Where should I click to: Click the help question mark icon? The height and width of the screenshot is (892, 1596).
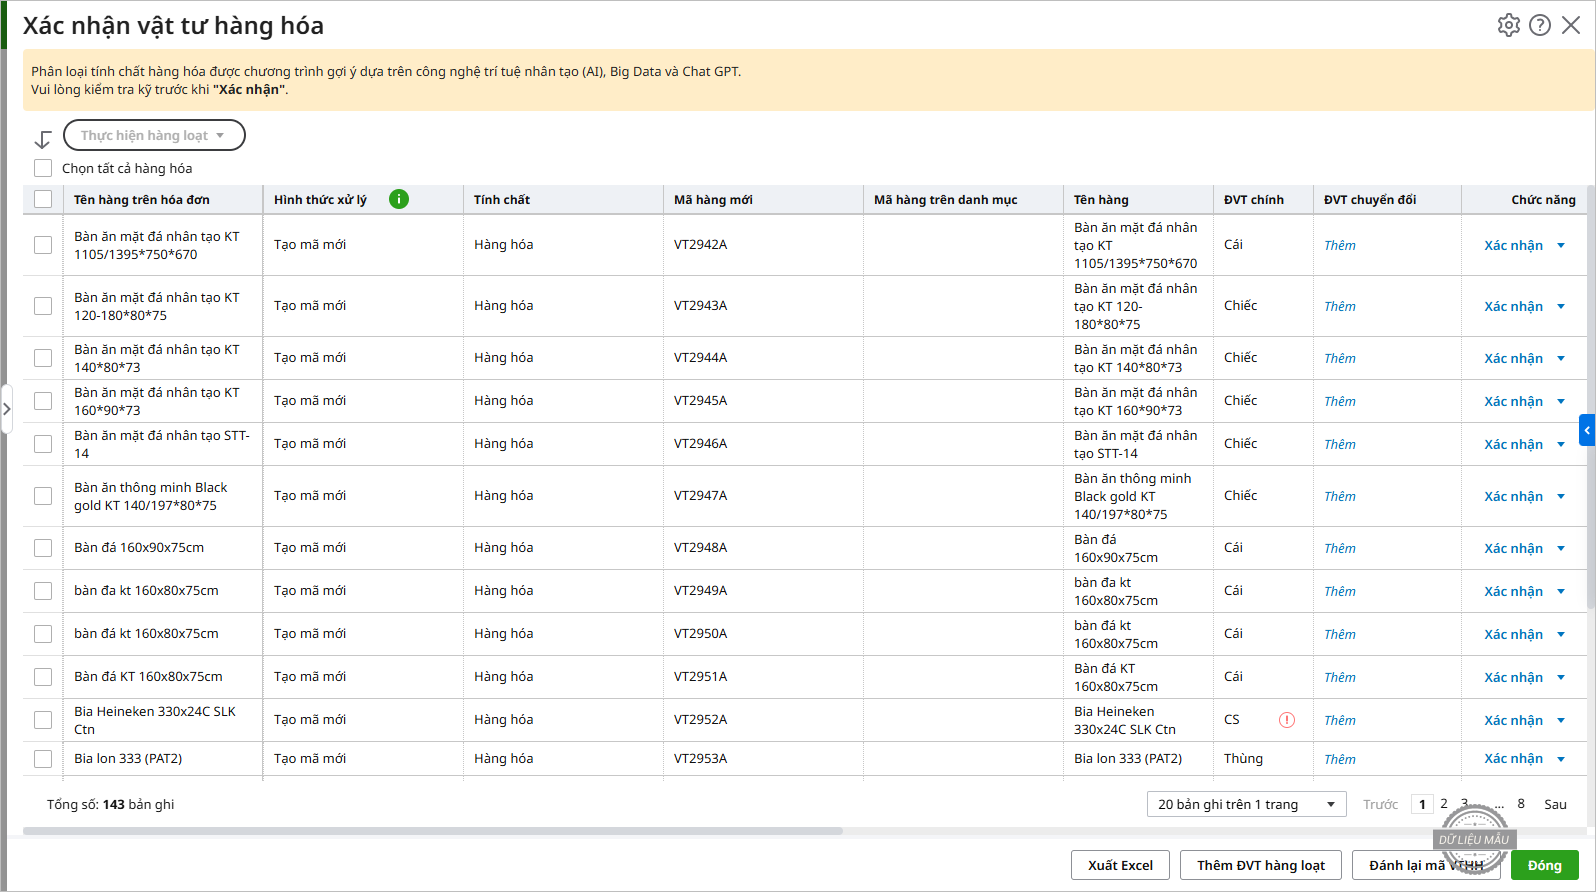[x=1540, y=25]
